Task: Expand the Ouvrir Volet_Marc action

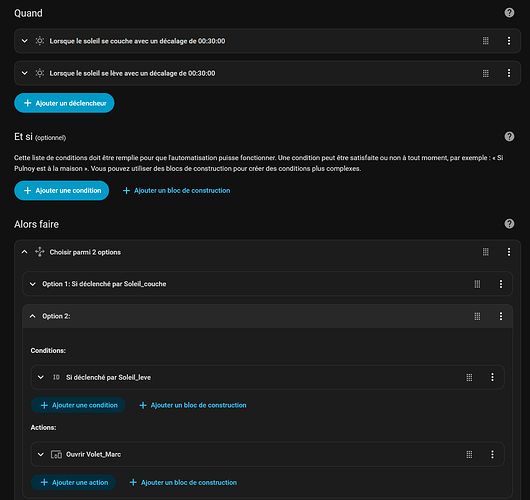Action: coord(41,454)
